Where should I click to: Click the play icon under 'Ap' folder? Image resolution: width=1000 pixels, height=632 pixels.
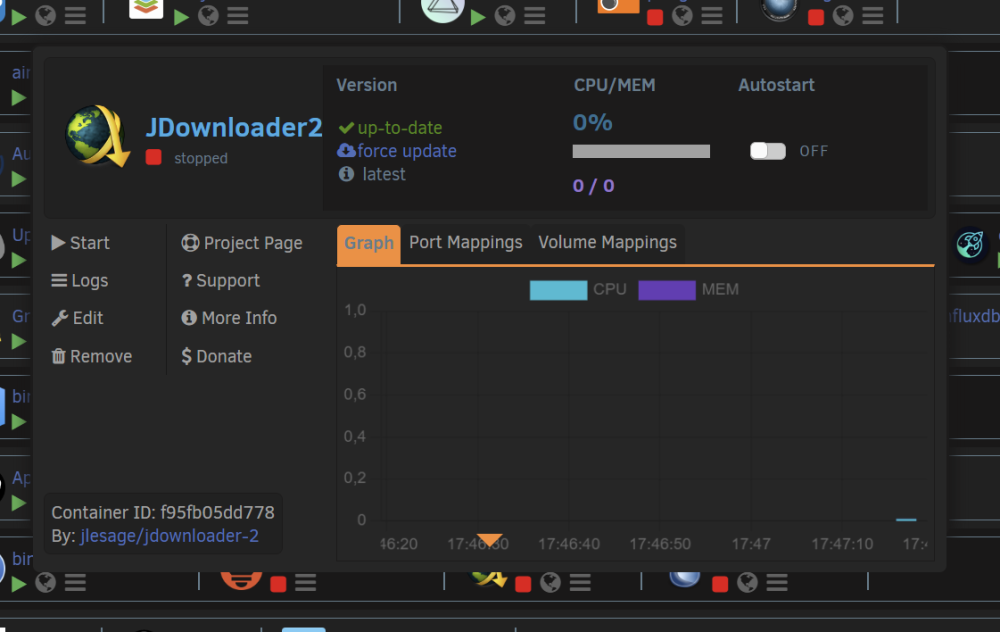[x=18, y=503]
